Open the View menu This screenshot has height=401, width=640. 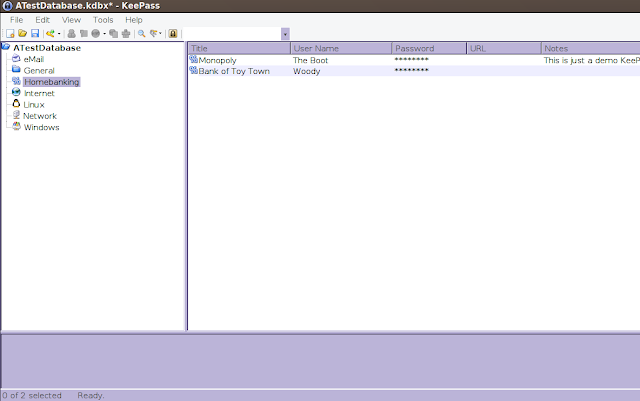coord(71,20)
